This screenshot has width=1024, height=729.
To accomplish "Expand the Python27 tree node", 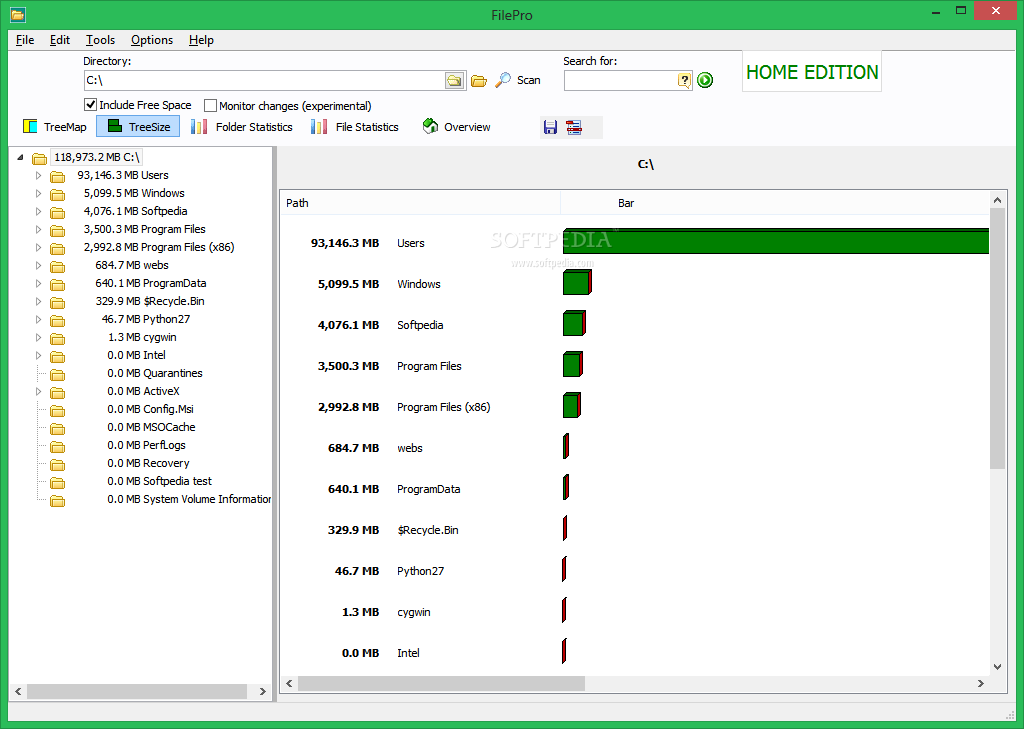I will [x=39, y=319].
